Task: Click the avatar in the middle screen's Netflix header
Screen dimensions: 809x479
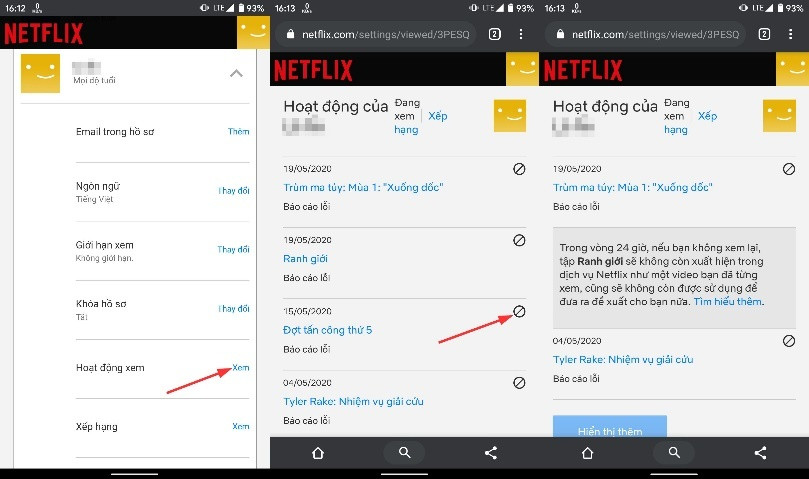Action: tap(522, 69)
